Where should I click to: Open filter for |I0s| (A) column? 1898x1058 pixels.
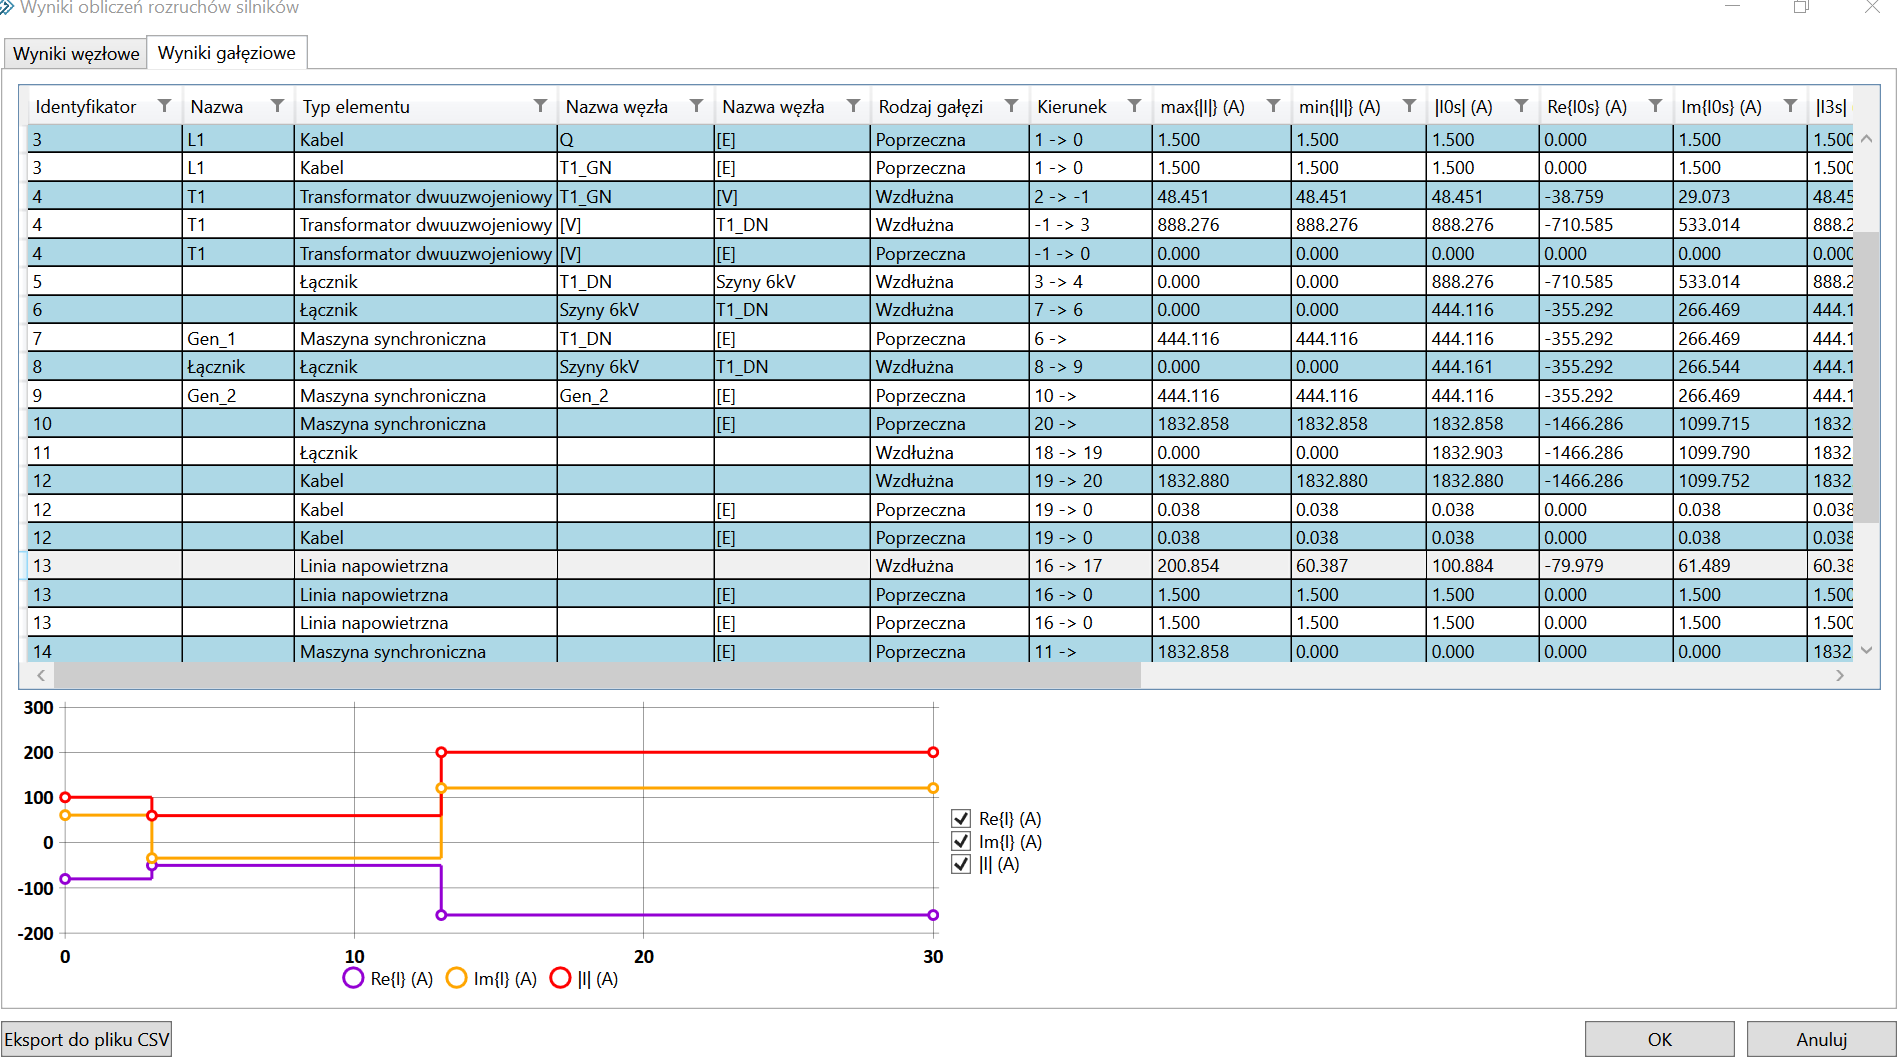coord(1521,106)
